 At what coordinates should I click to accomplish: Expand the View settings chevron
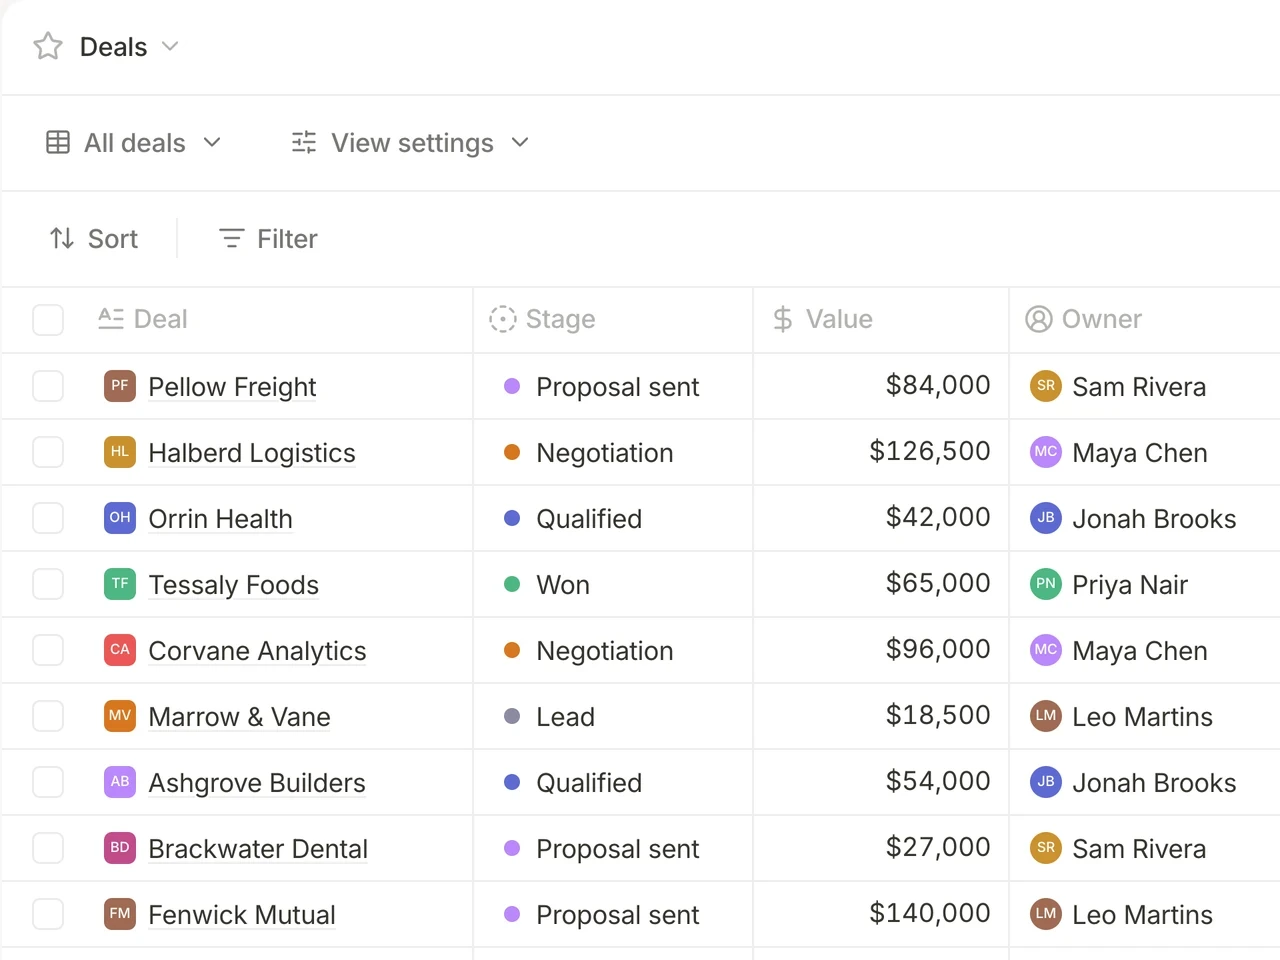(x=520, y=142)
